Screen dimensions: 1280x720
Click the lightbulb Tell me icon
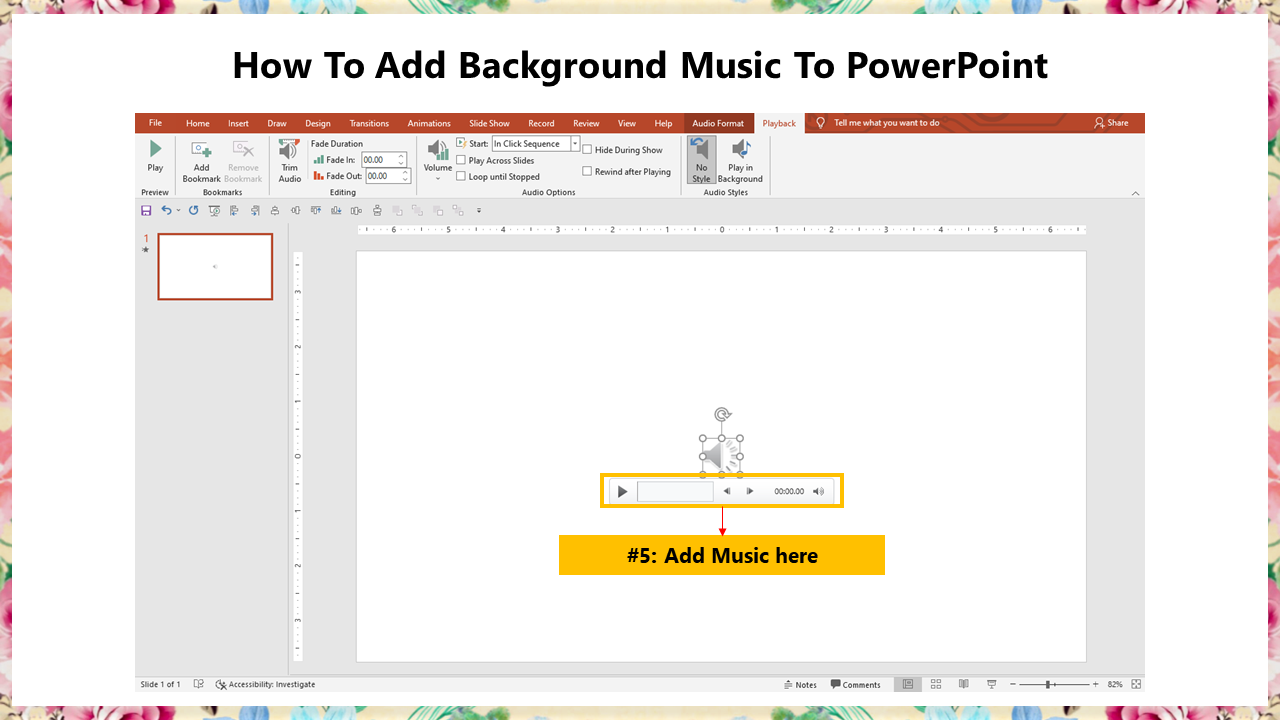click(821, 123)
